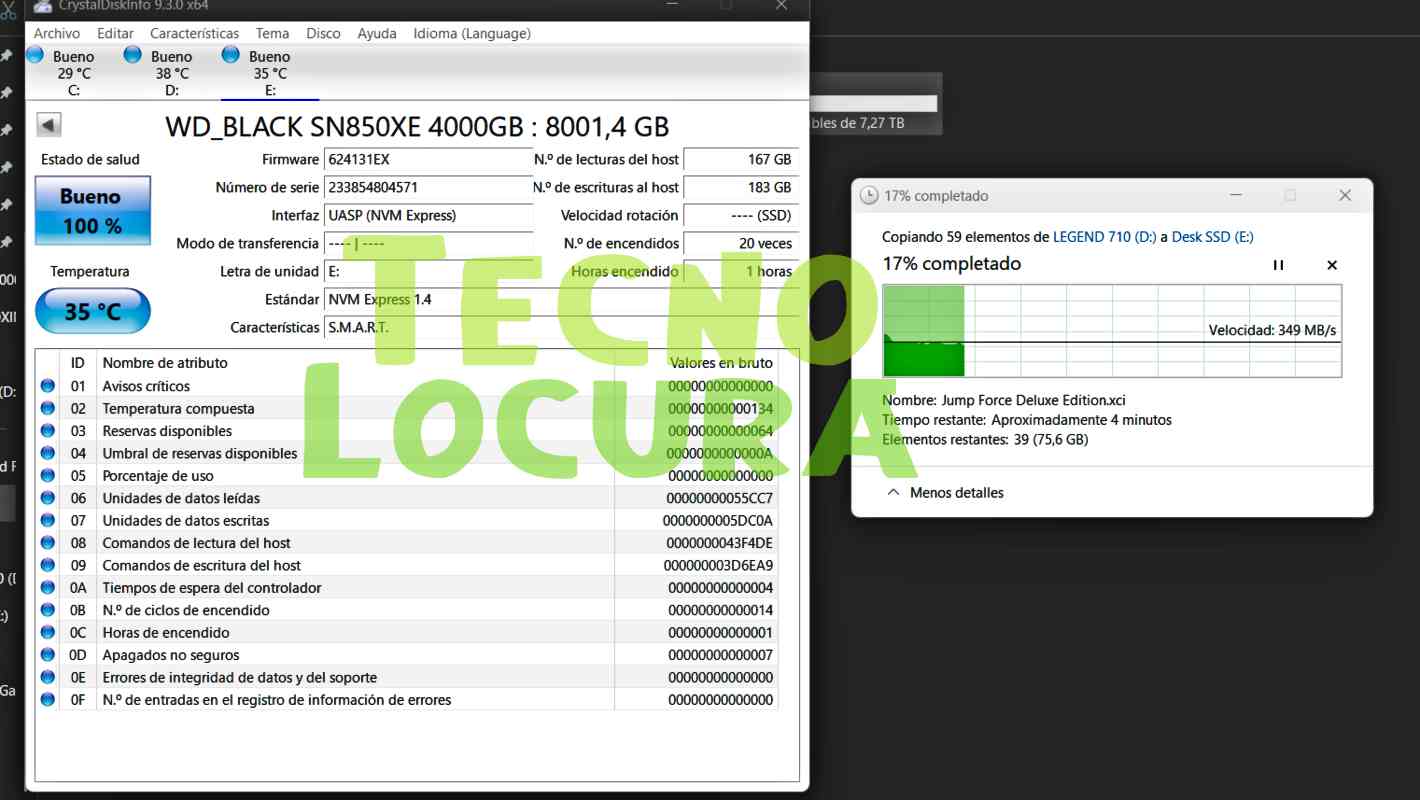Image resolution: width=1420 pixels, height=800 pixels.
Task: Click the blue health orb for drive D:
Action: point(133,54)
